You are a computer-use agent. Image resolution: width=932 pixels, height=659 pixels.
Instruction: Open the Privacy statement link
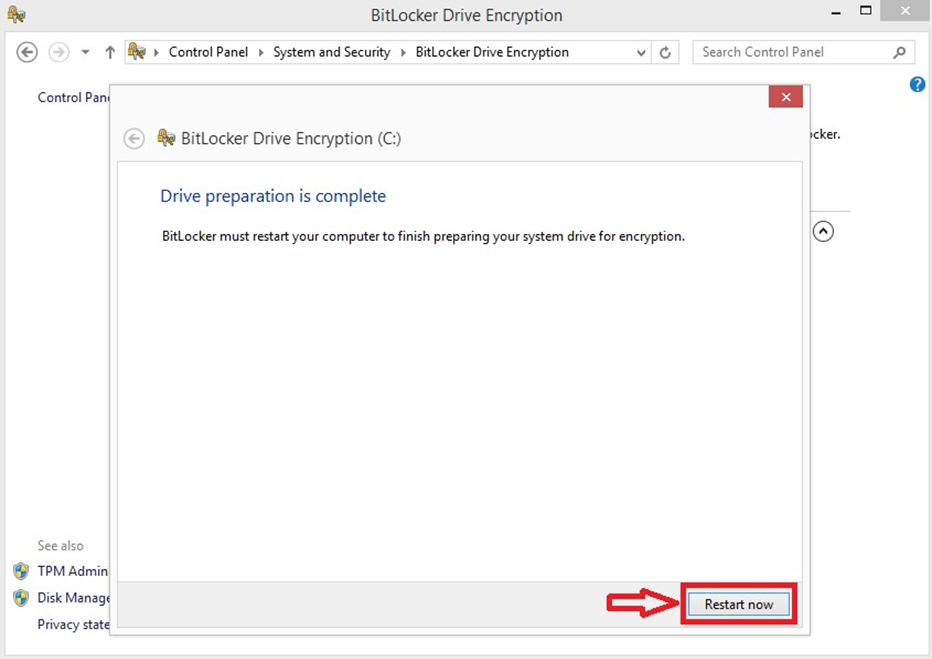[x=73, y=624]
